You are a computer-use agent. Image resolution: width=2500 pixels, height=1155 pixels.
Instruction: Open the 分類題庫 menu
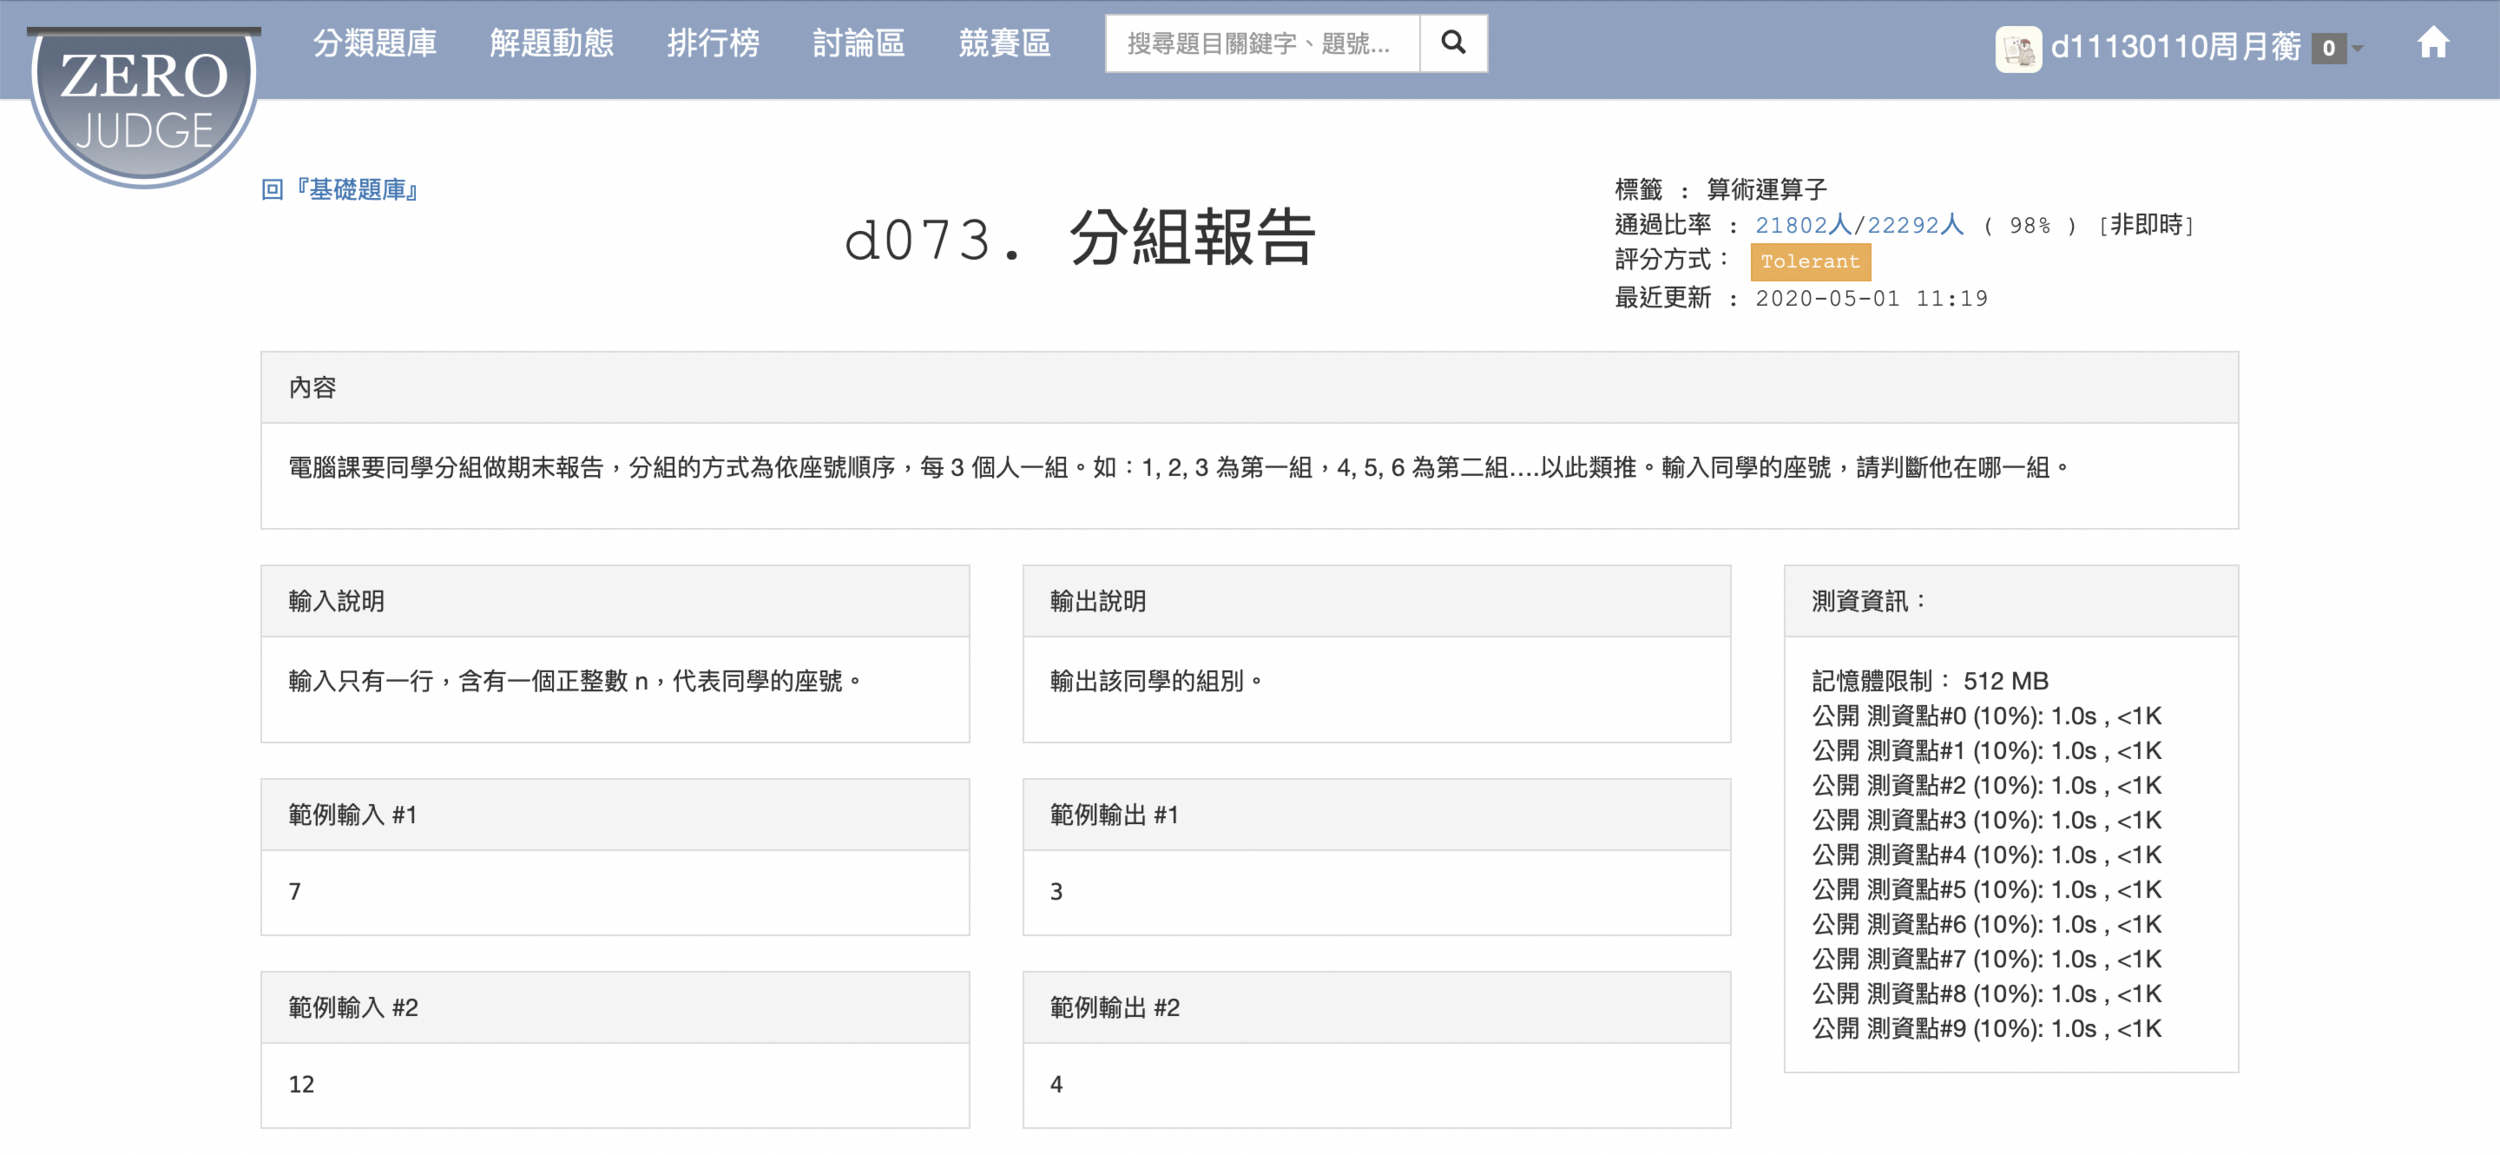click(375, 43)
